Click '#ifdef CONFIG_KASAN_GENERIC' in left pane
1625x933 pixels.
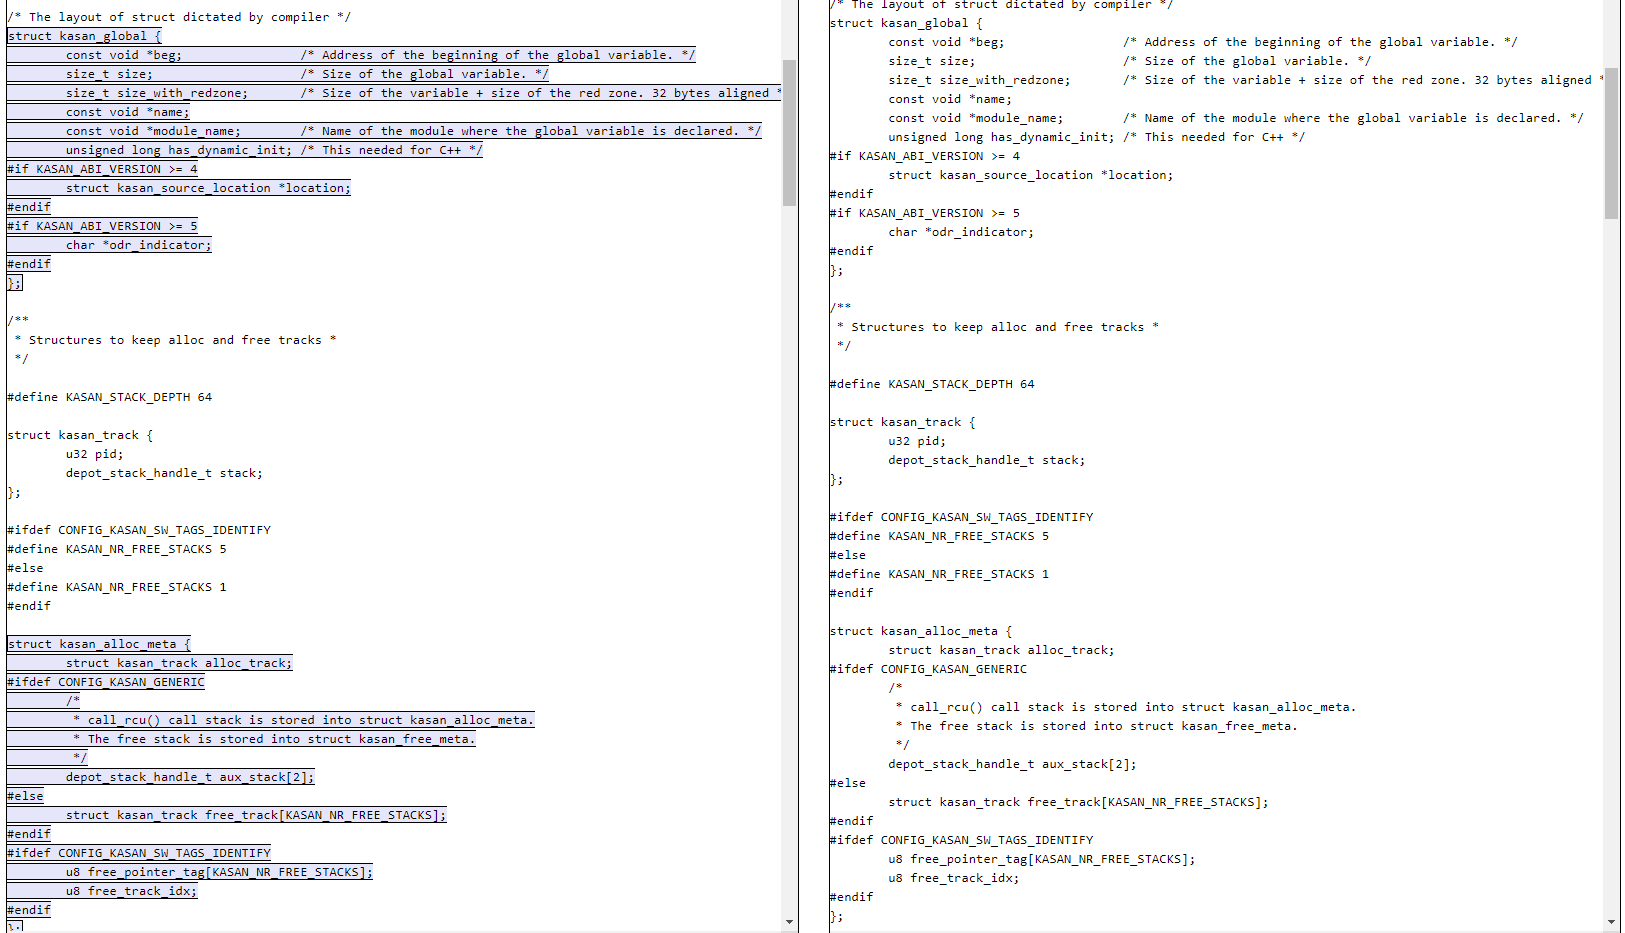pyautogui.click(x=105, y=682)
